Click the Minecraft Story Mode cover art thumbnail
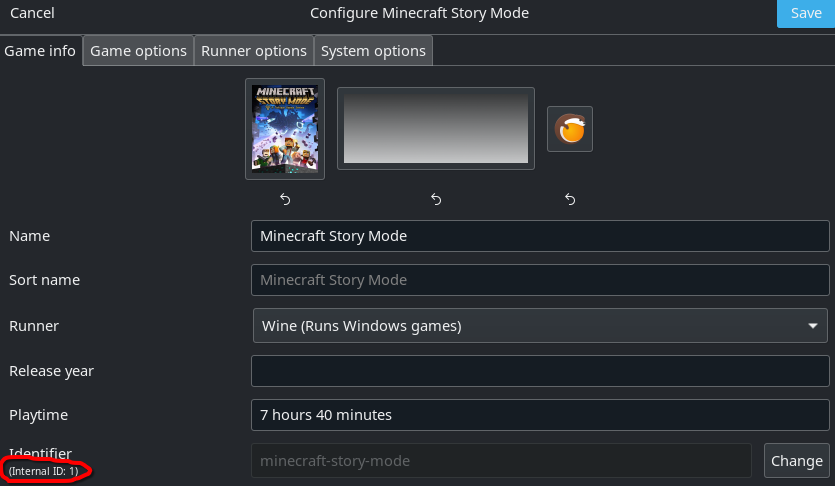Screen dimensions: 835x486 pos(285,129)
